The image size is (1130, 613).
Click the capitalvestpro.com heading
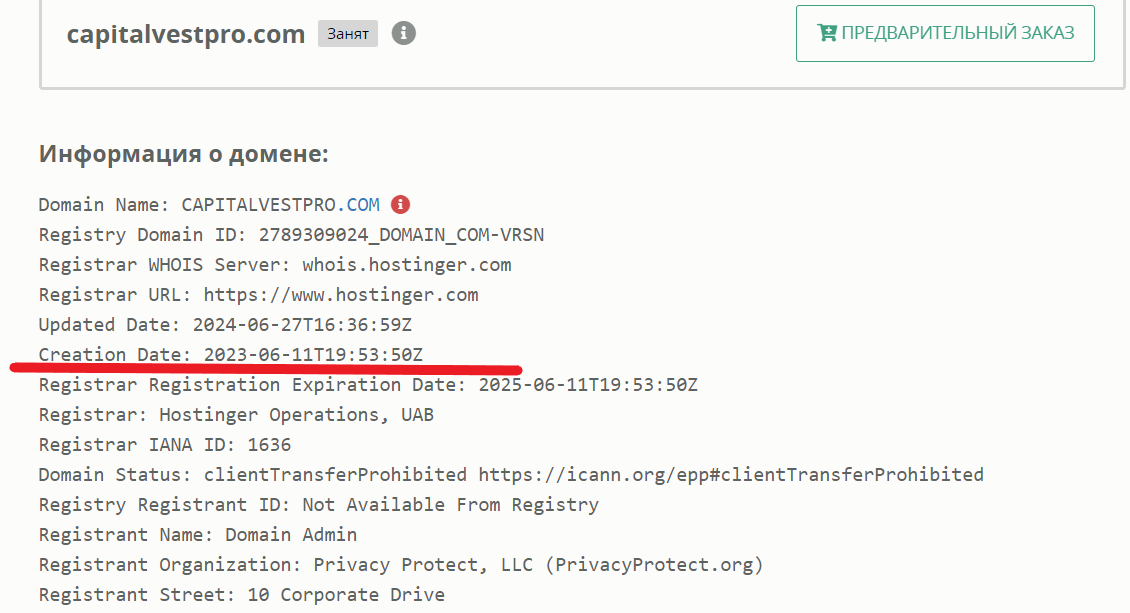(185, 34)
